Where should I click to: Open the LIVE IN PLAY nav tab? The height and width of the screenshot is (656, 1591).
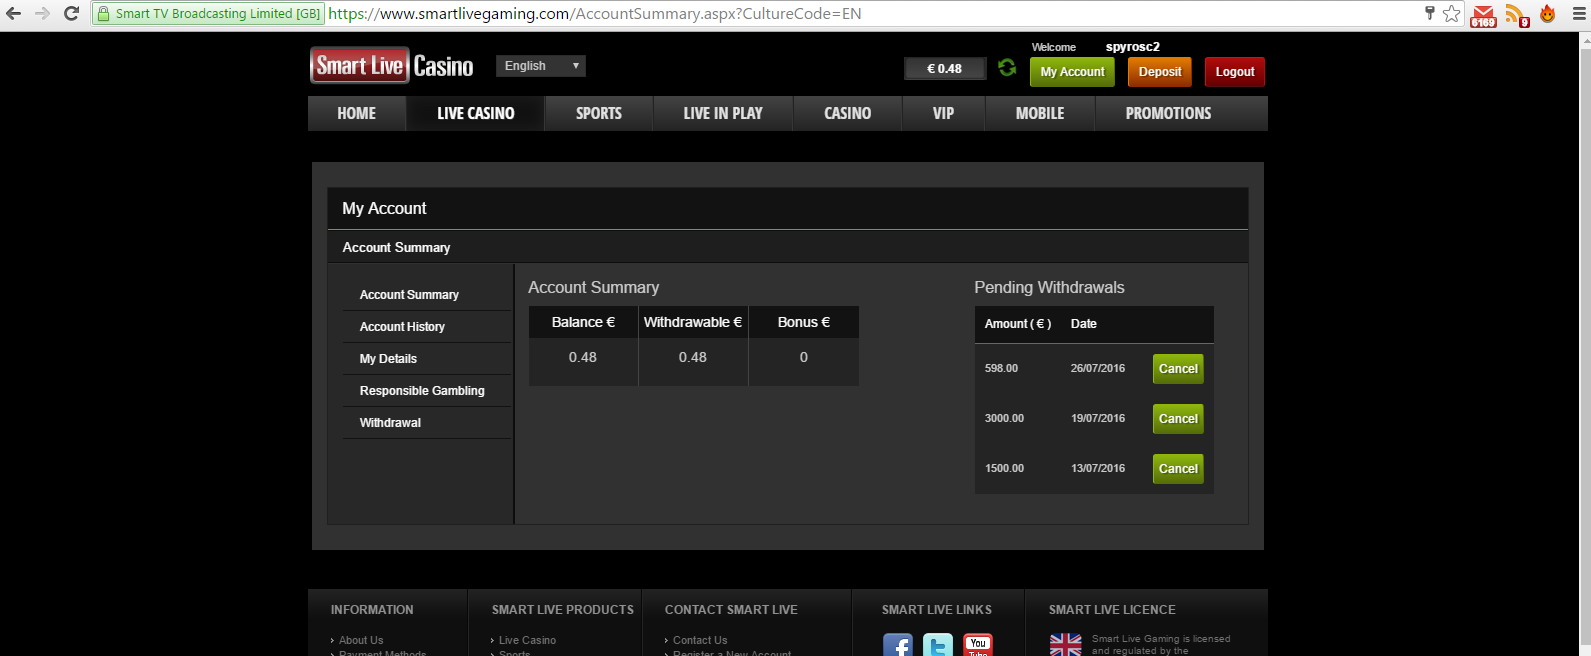point(723,114)
